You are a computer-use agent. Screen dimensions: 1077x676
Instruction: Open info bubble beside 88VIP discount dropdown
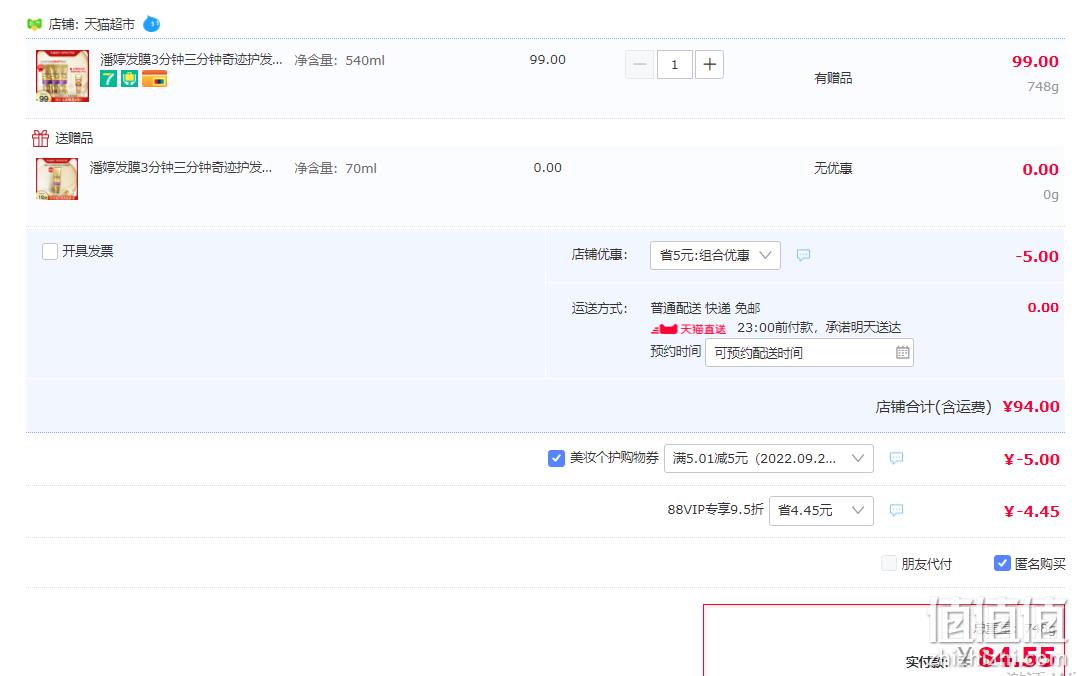896,510
